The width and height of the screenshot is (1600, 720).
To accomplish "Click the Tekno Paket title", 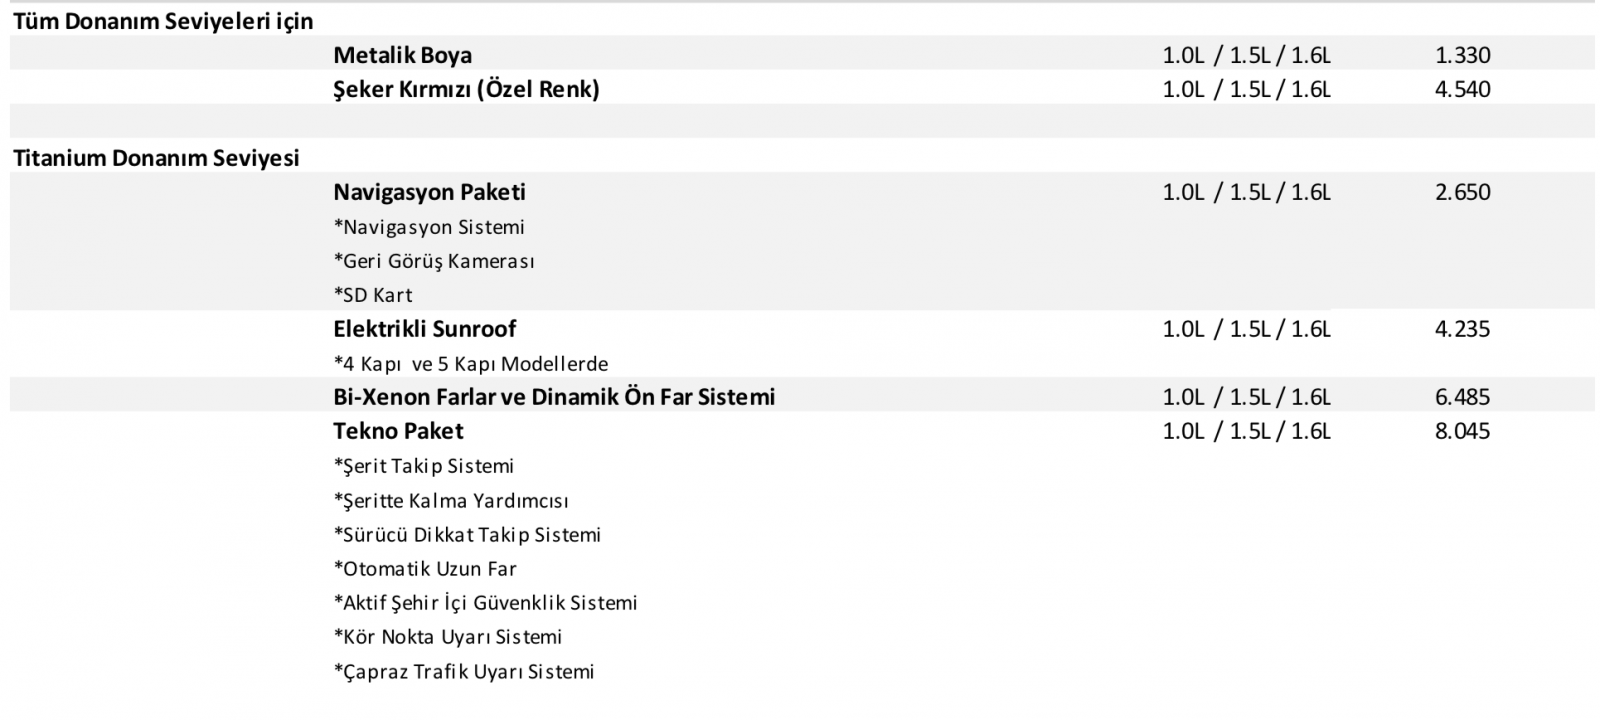I will point(398,431).
